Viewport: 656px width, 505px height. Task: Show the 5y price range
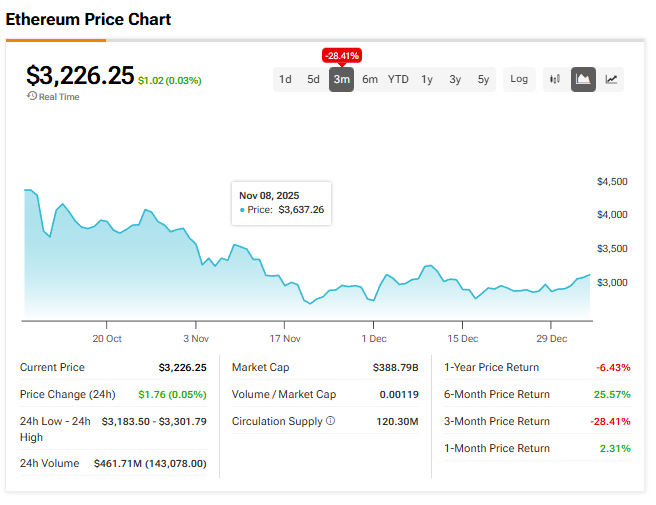point(484,79)
